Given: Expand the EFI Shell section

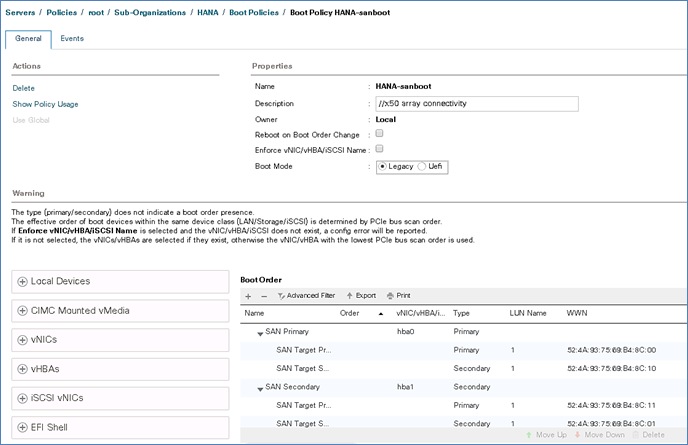Looking at the screenshot, I should click(120, 427).
